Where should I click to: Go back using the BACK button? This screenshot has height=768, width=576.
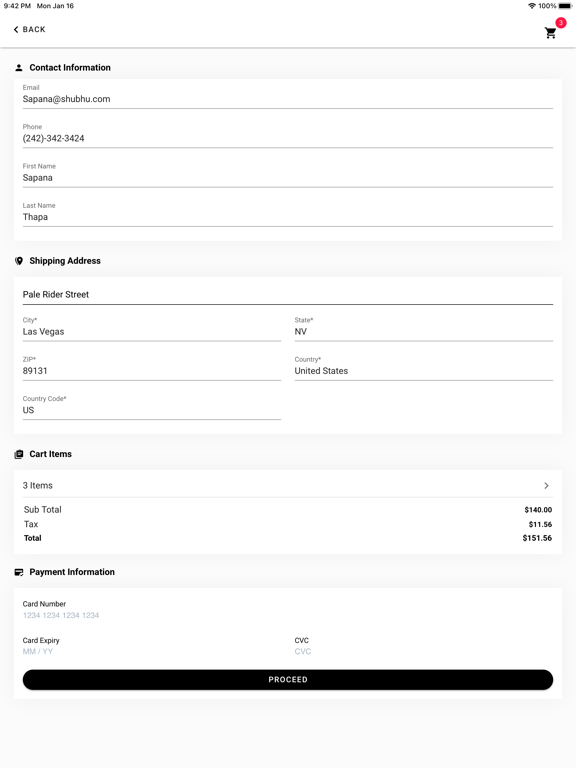tap(29, 29)
